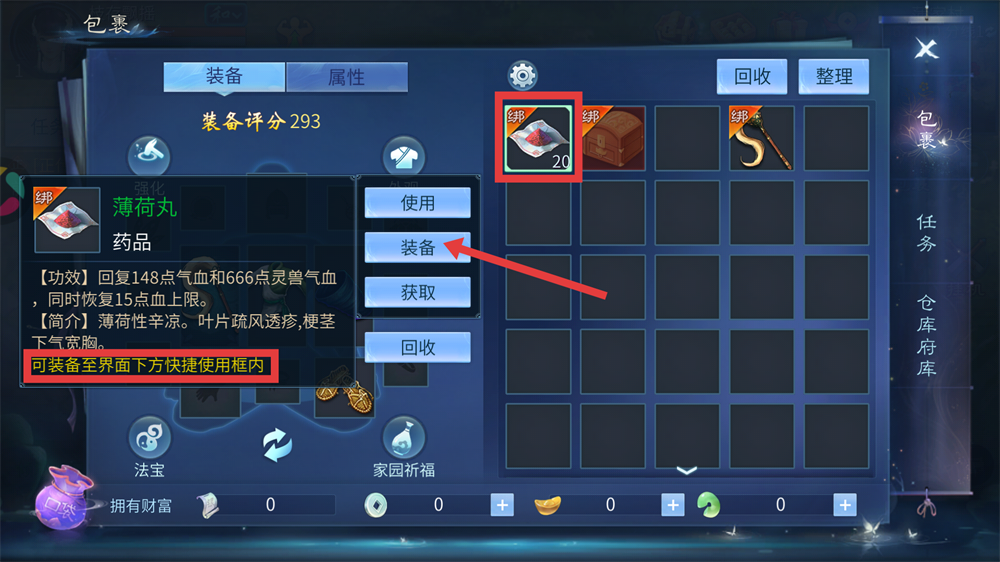1000x562 pixels.
Task: Switch to the 属性 tab
Action: coord(347,77)
